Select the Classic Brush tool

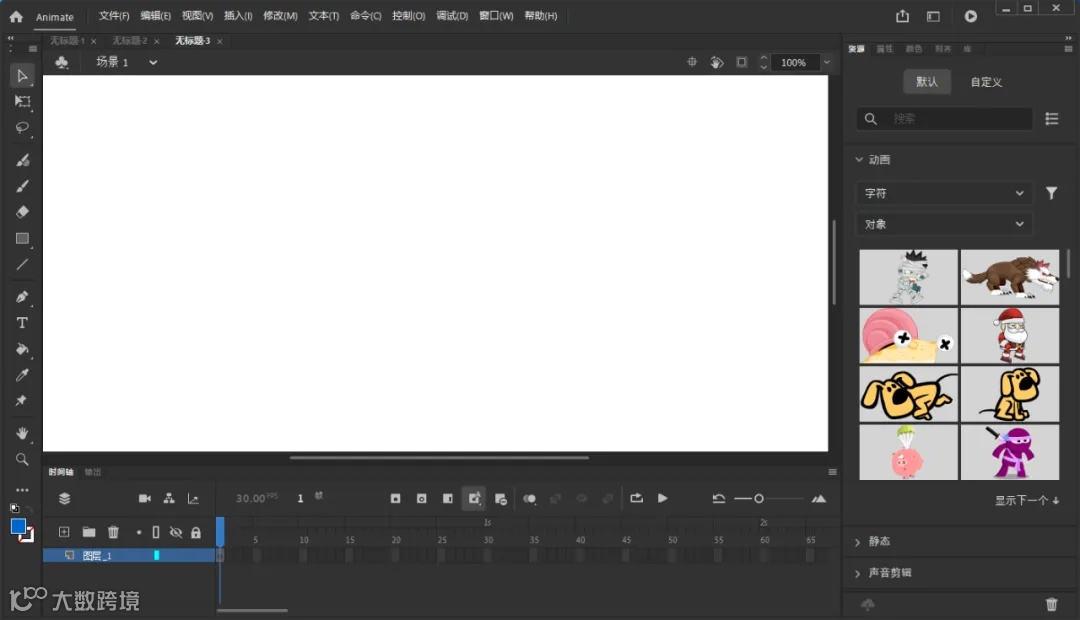pos(22,186)
